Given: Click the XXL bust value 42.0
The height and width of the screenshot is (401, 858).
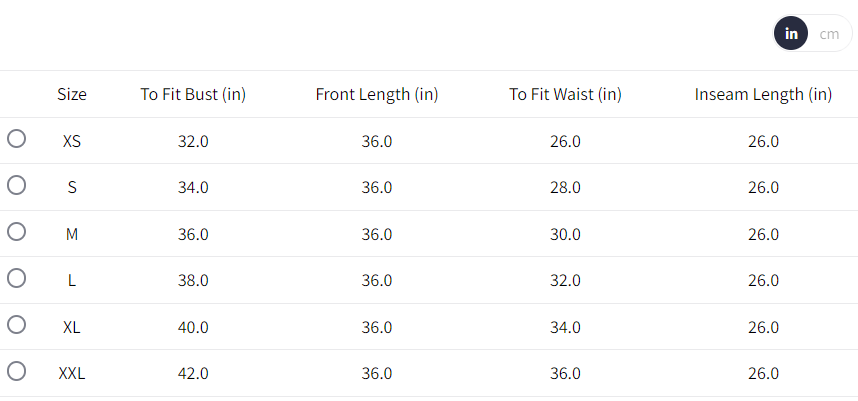Looking at the screenshot, I should coord(193,374).
